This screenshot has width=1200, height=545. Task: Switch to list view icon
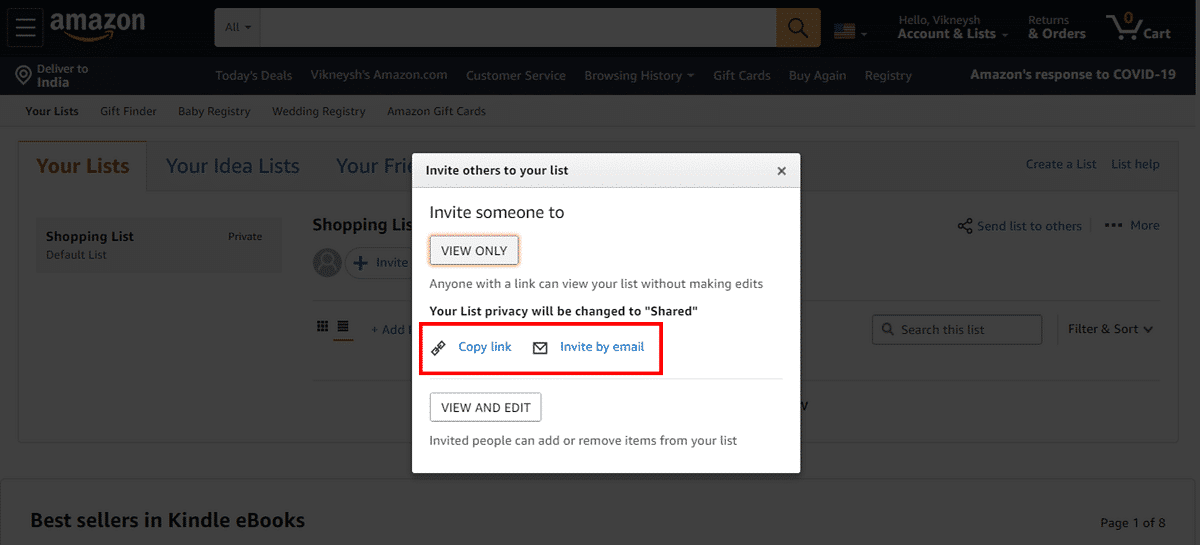tap(343, 326)
